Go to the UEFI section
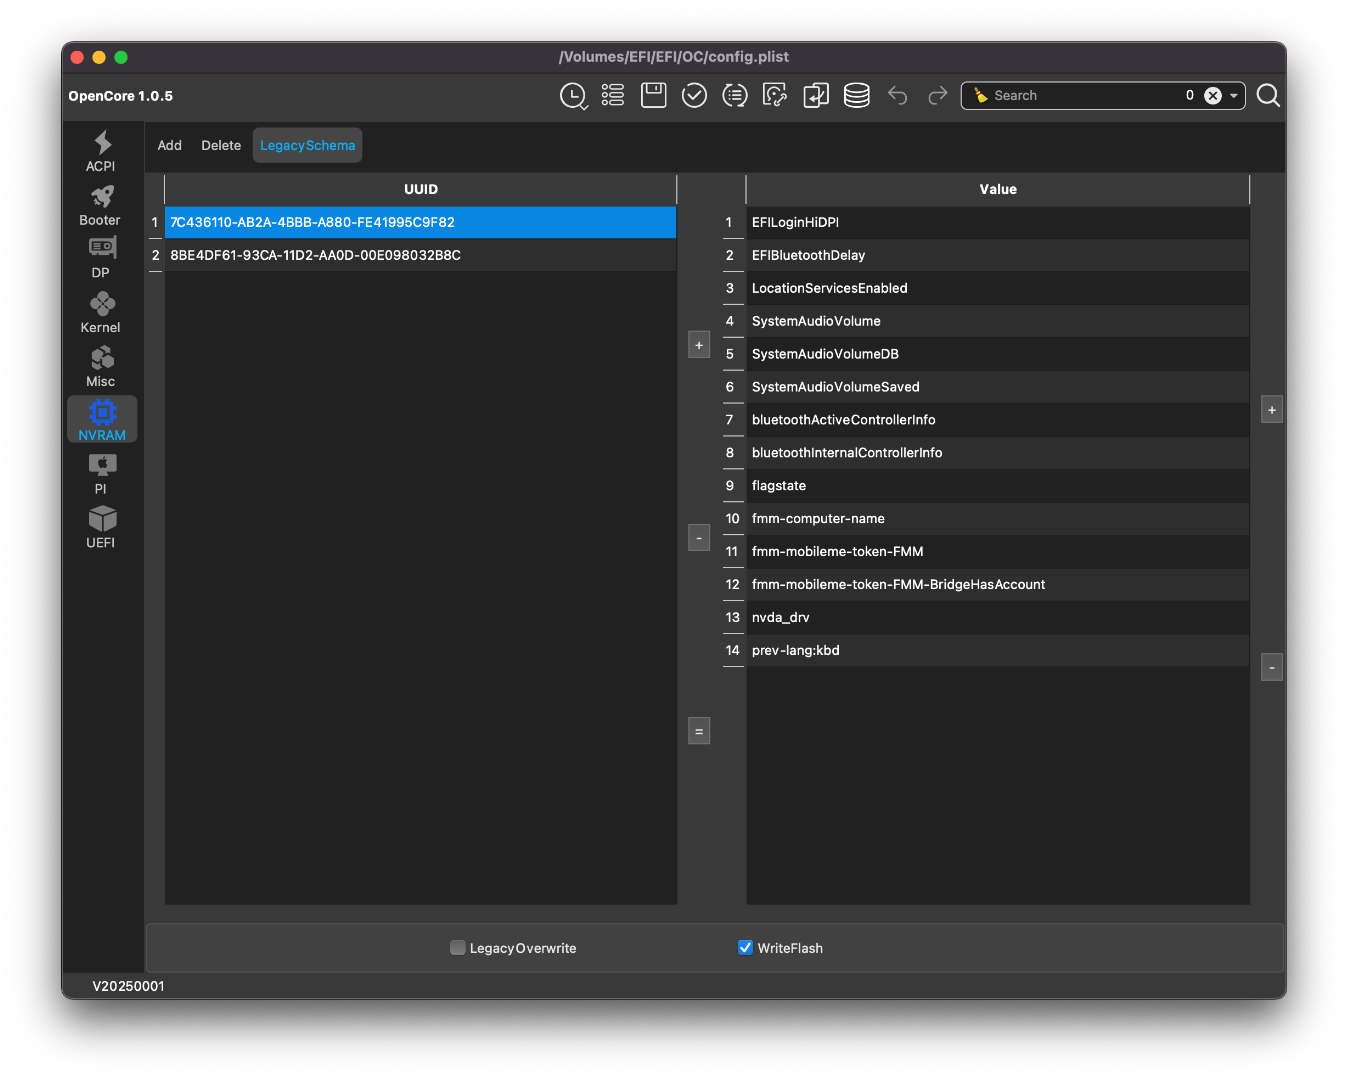This screenshot has width=1347, height=1080. click(101, 528)
